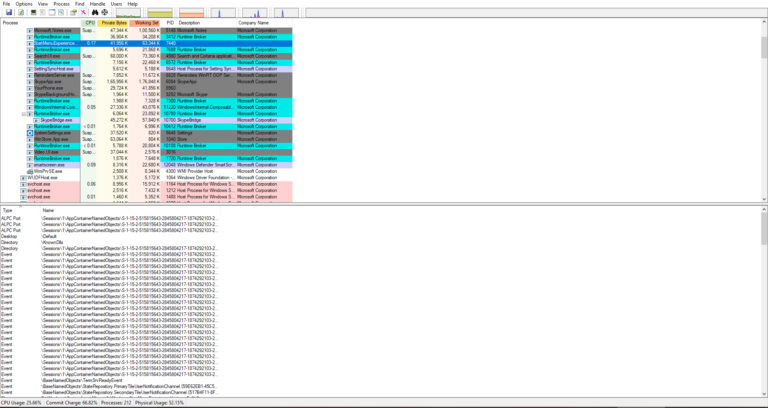Click the icon beside Microsoft.Notes.exe
The width and height of the screenshot is (768, 408).
point(30,30)
